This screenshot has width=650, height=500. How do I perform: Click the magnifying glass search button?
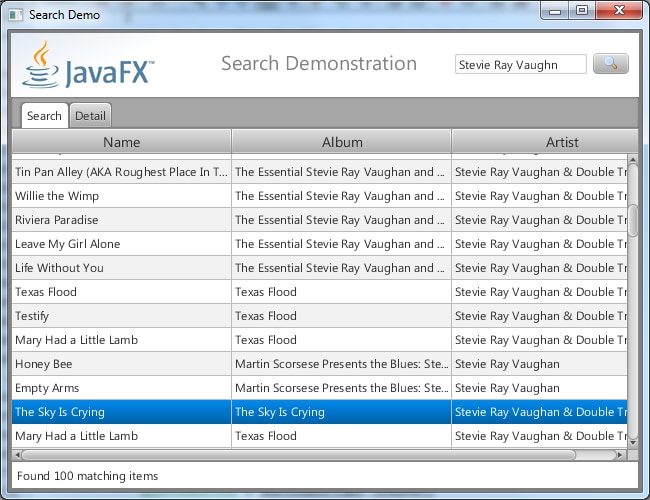tap(610, 64)
